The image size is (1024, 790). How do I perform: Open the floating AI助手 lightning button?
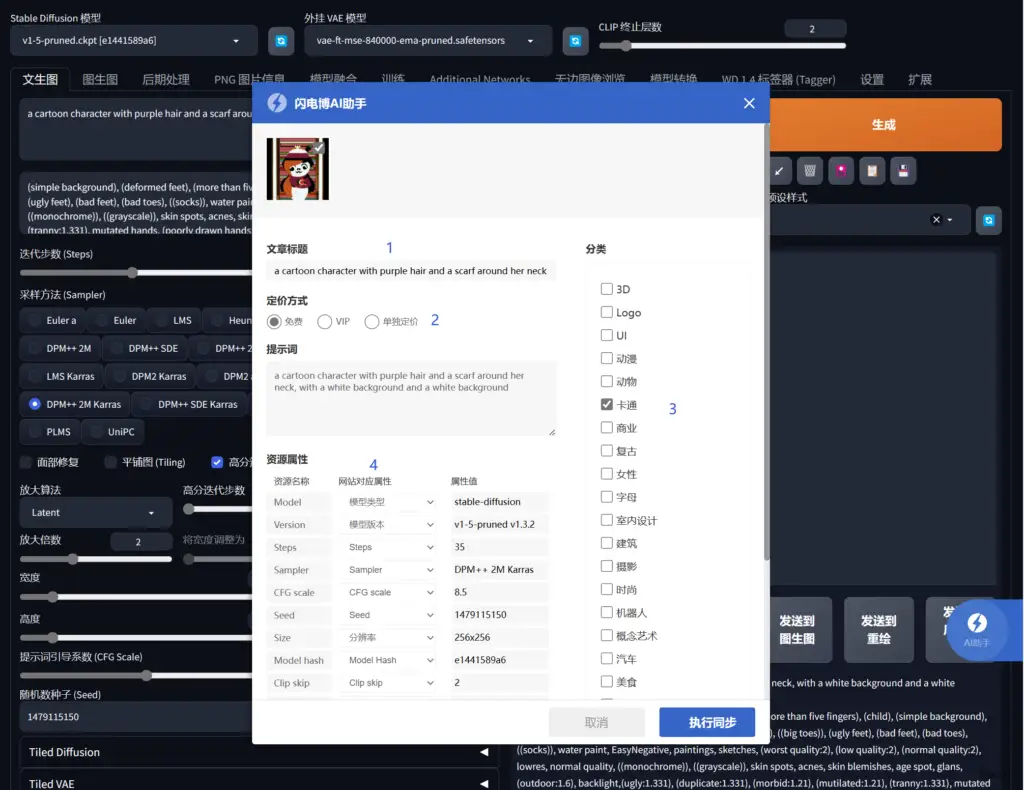click(976, 629)
